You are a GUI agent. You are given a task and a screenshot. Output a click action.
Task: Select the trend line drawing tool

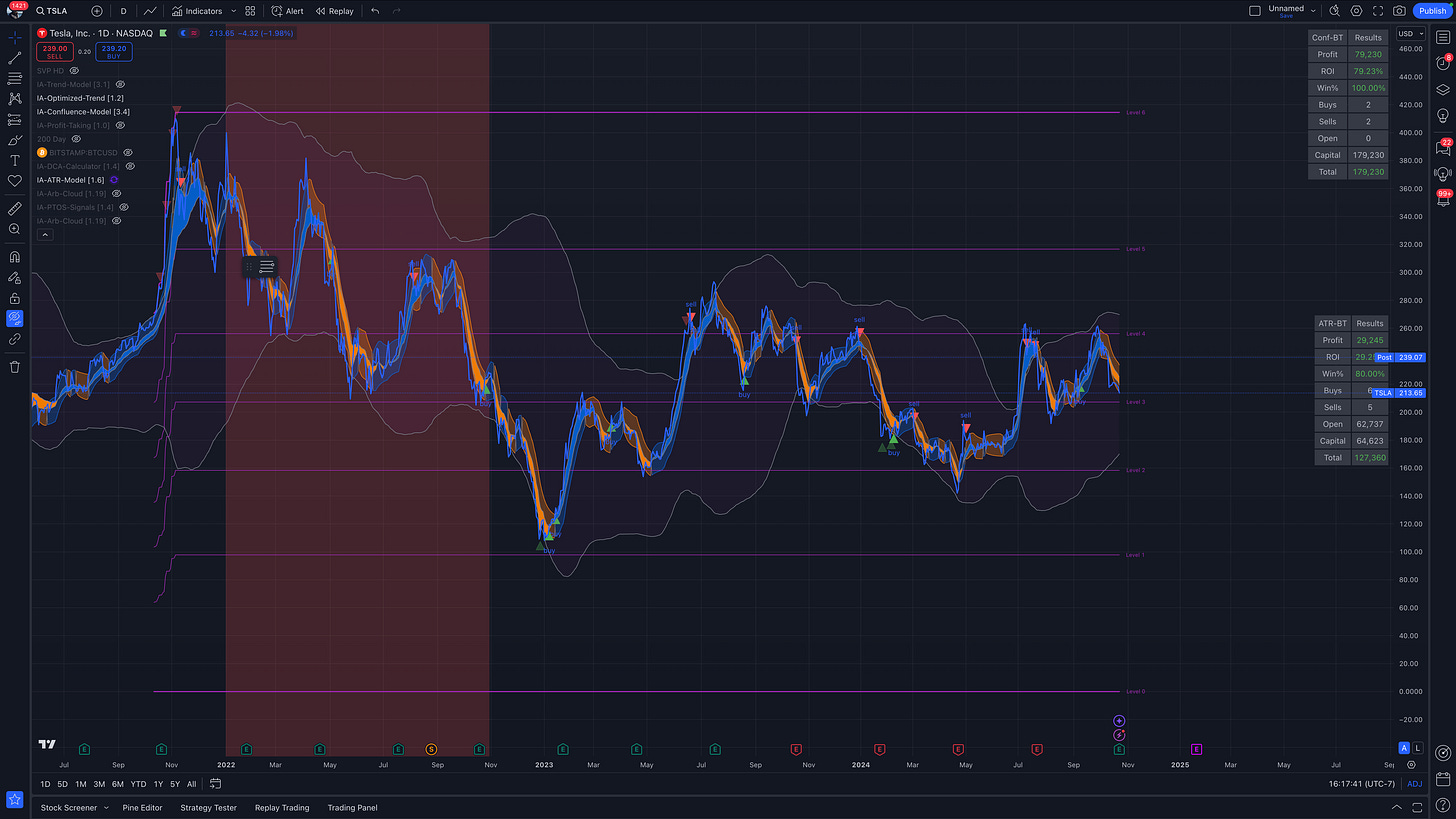point(14,58)
